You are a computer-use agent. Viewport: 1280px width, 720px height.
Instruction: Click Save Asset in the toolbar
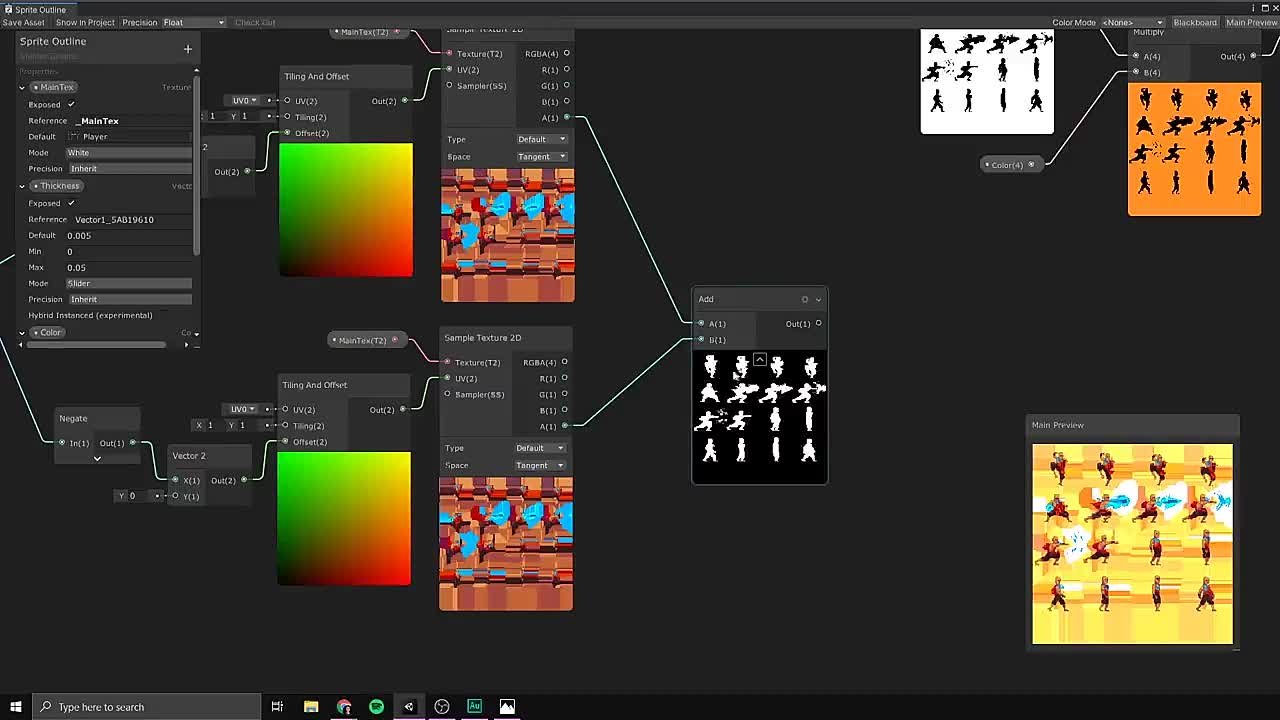(24, 22)
